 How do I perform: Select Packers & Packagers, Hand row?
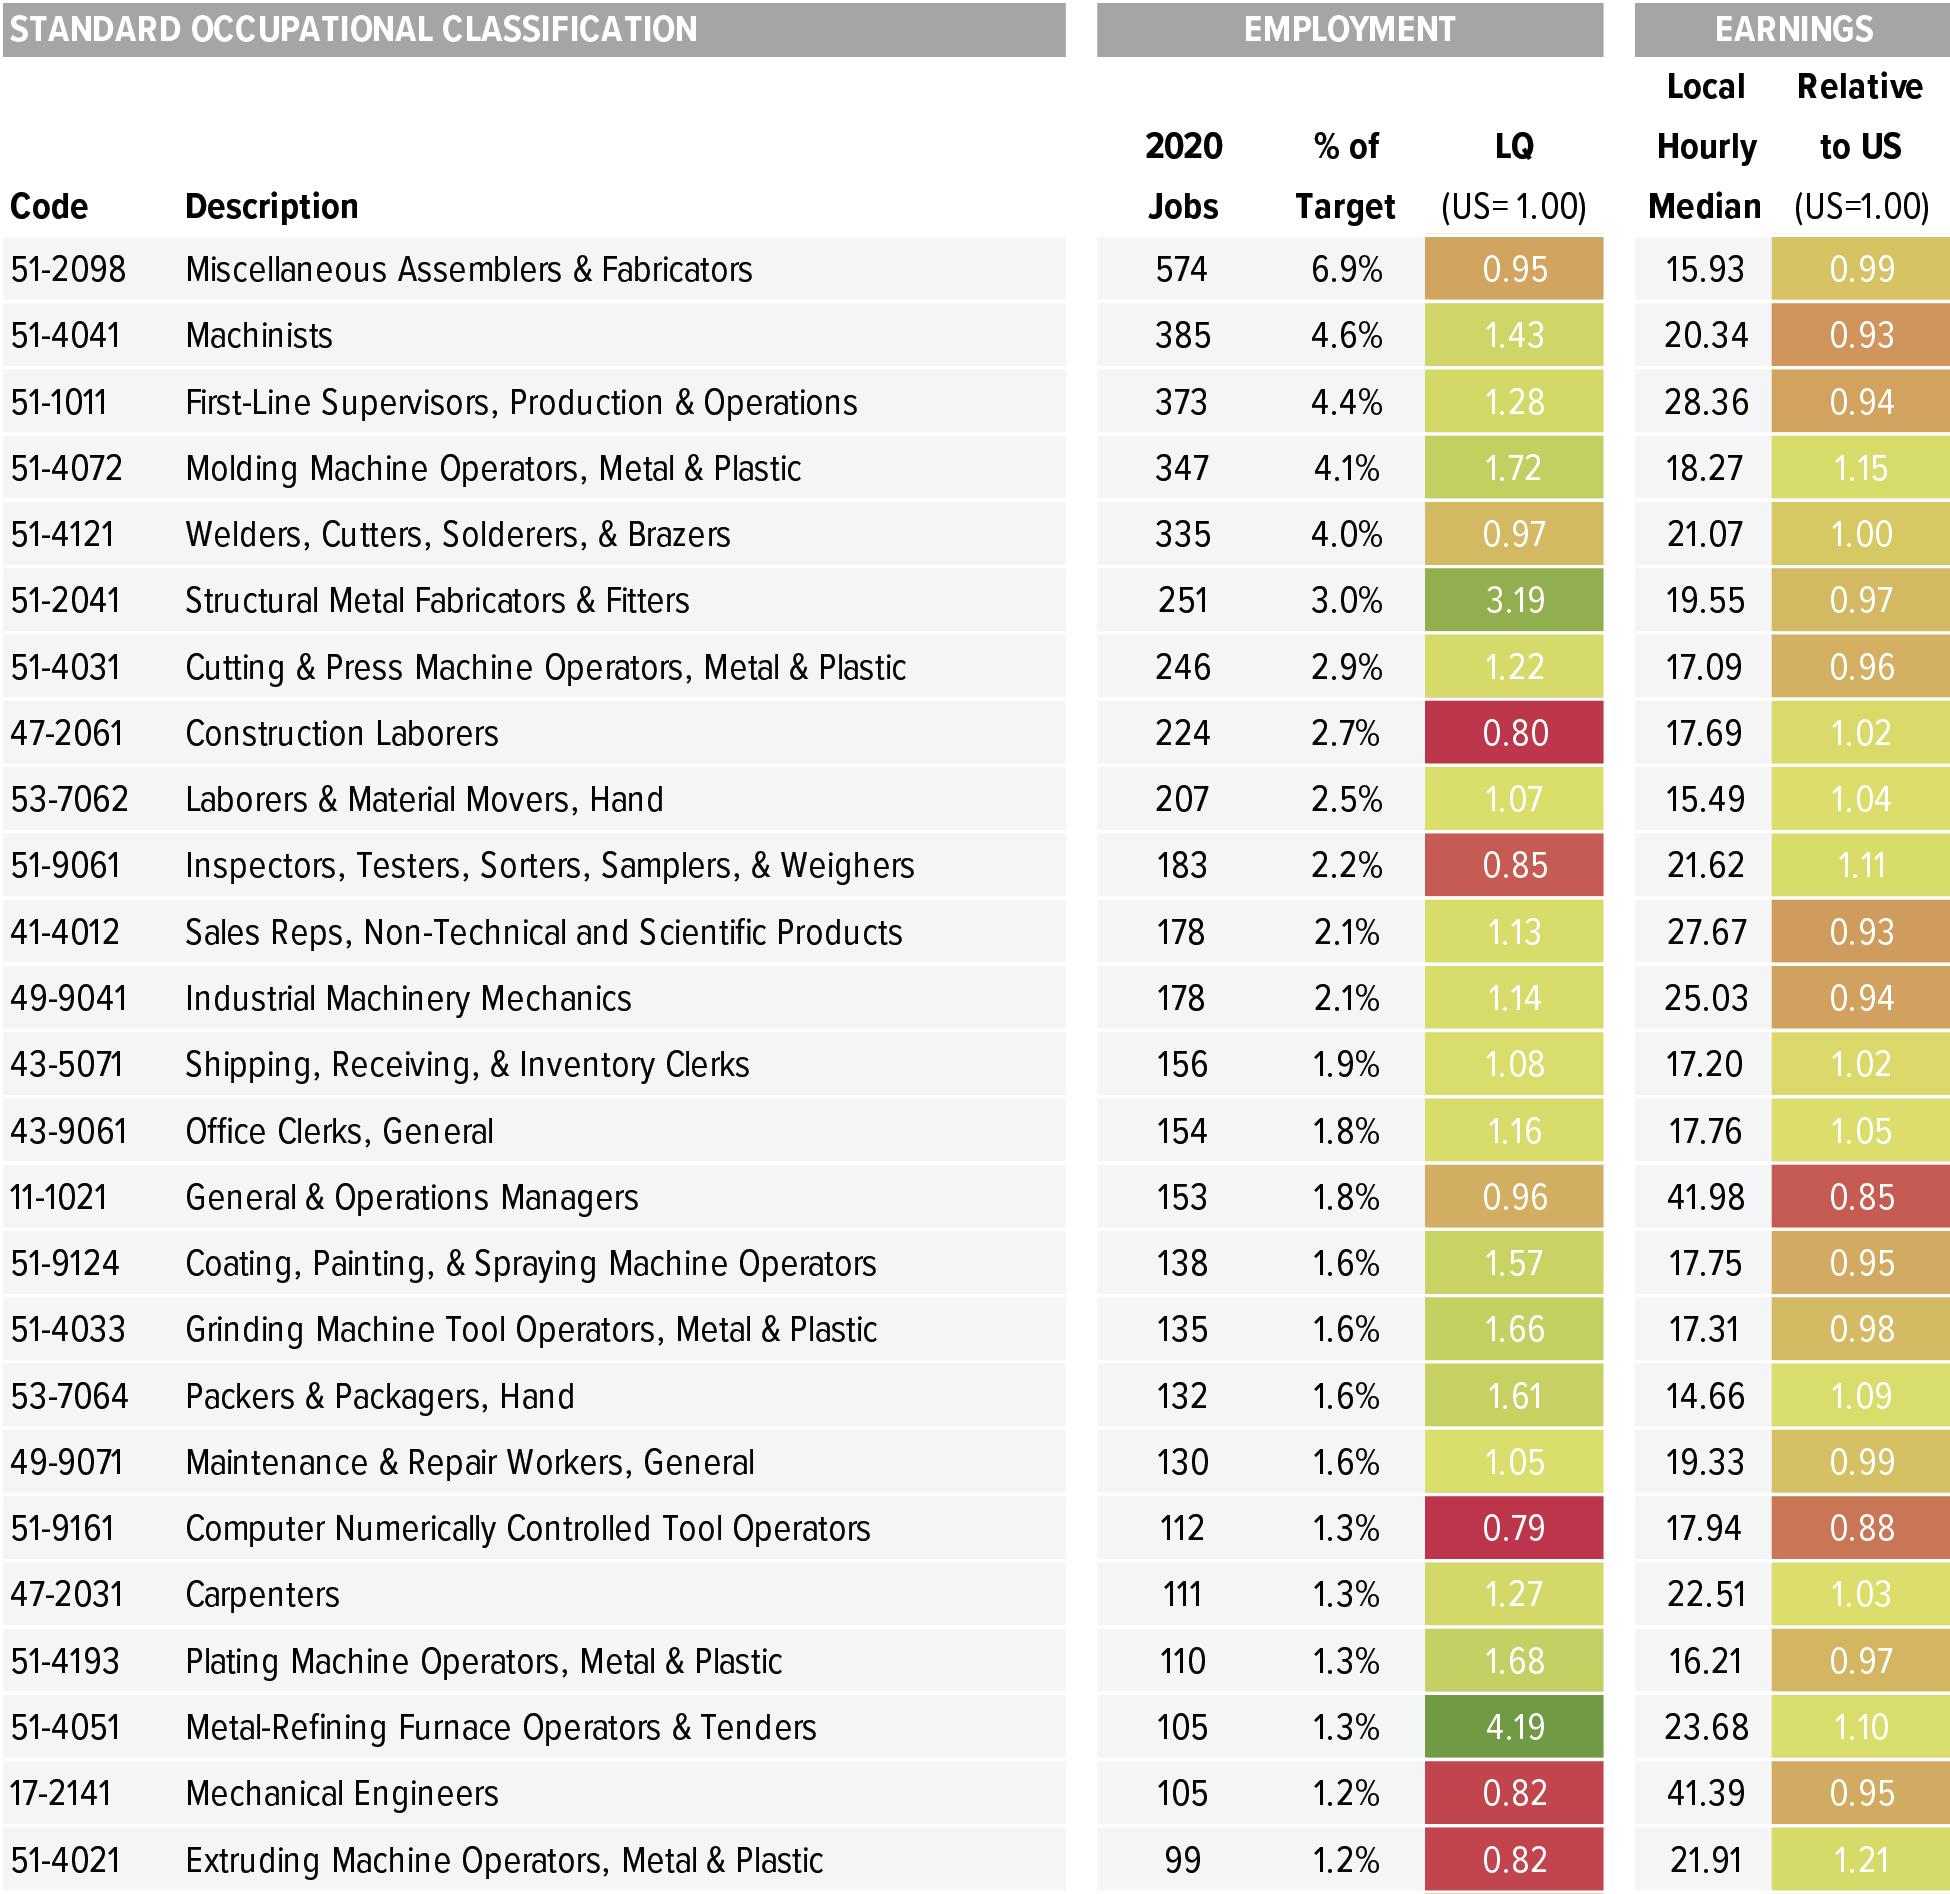[x=380, y=1396]
